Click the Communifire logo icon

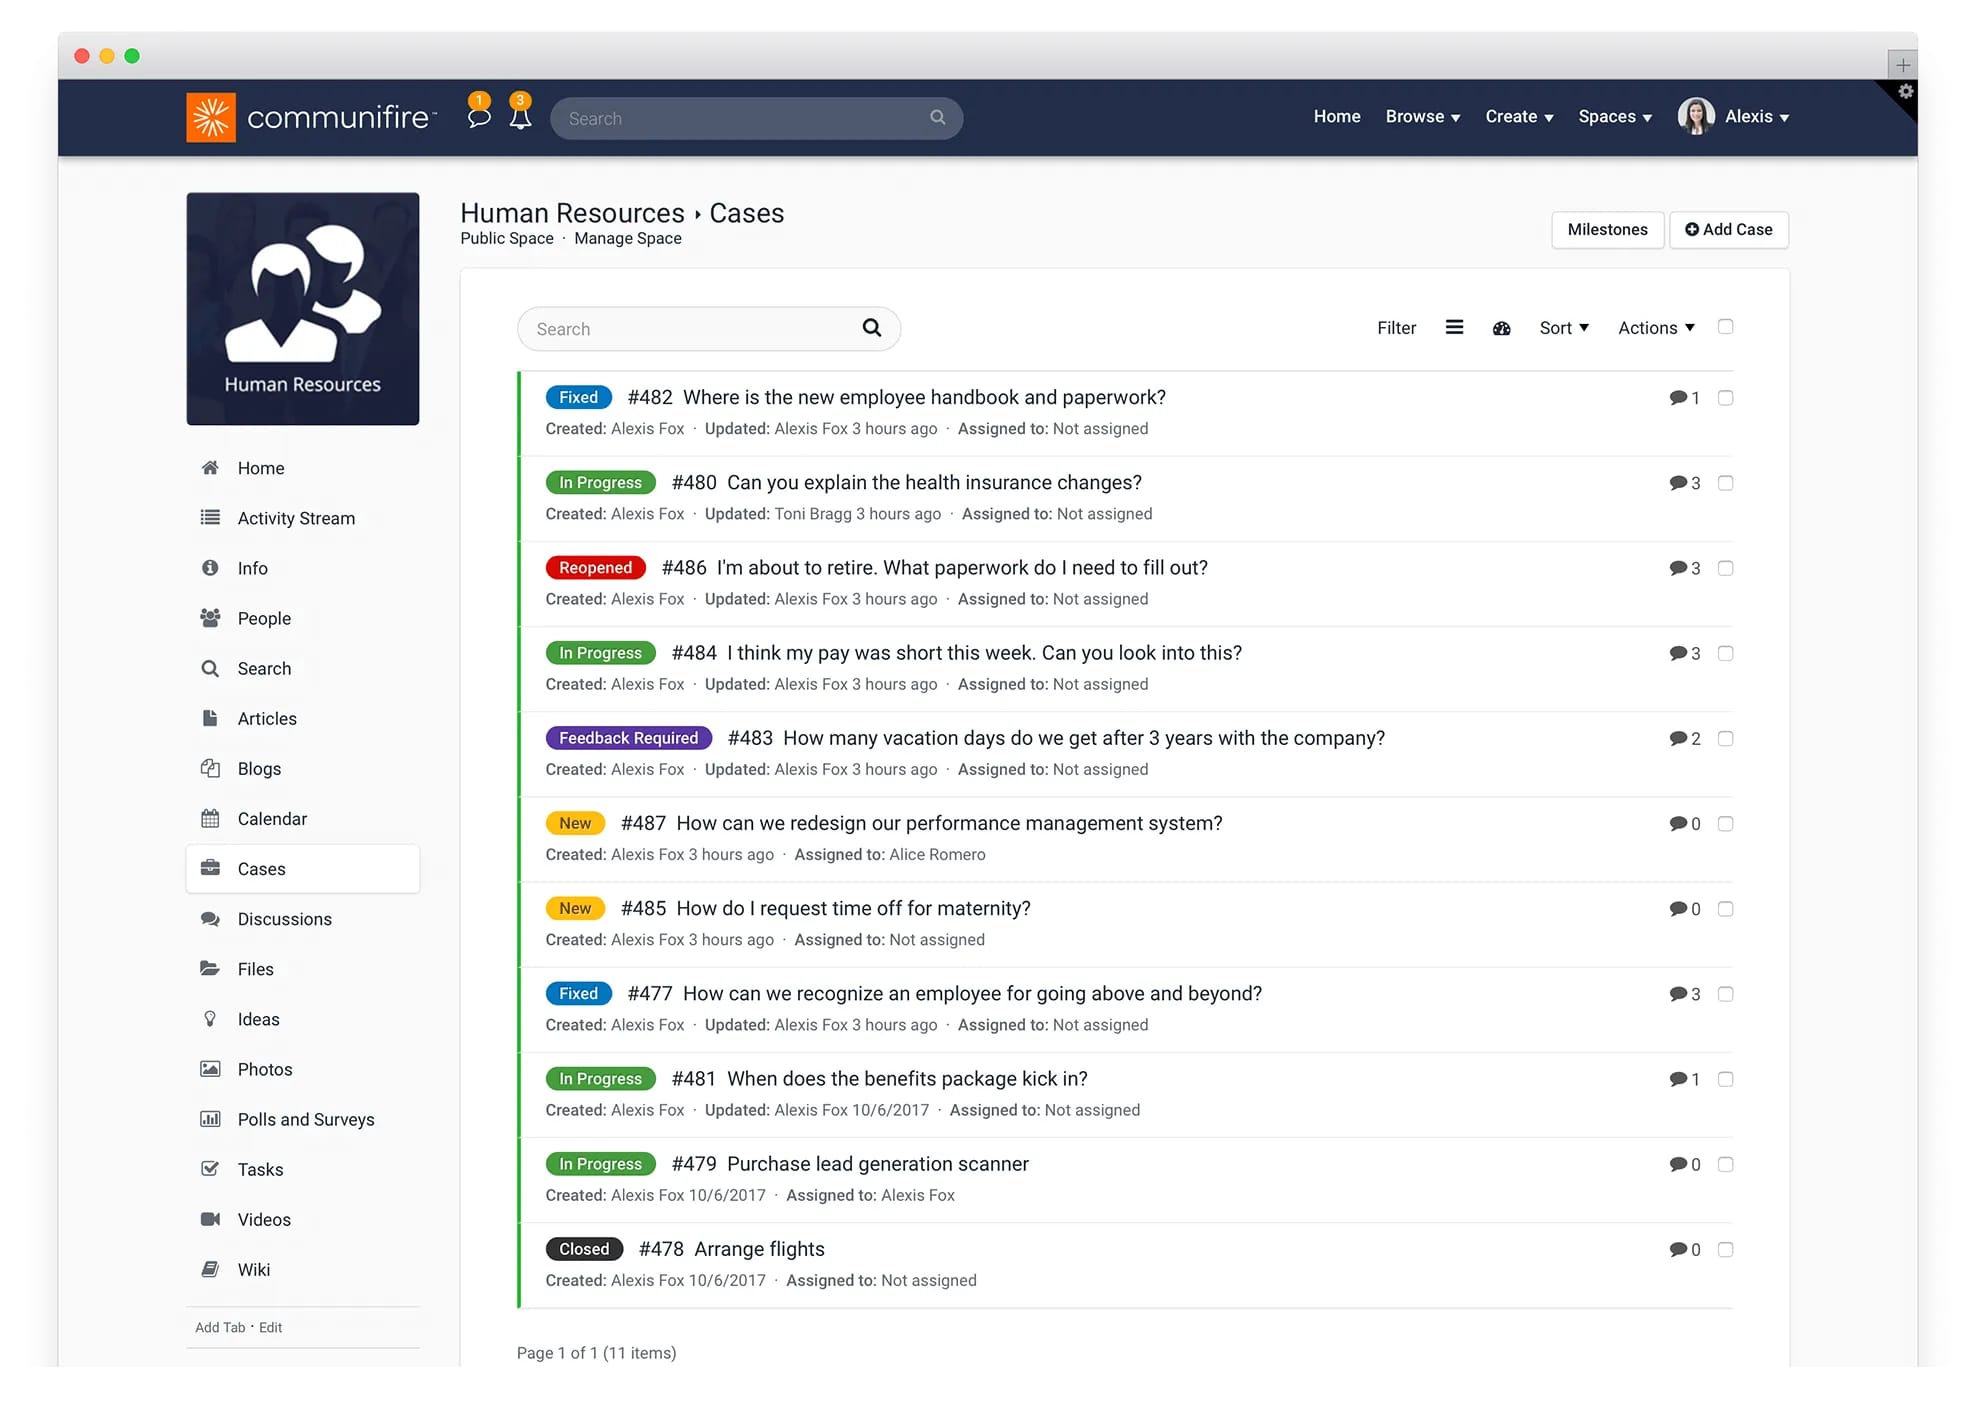click(x=211, y=117)
